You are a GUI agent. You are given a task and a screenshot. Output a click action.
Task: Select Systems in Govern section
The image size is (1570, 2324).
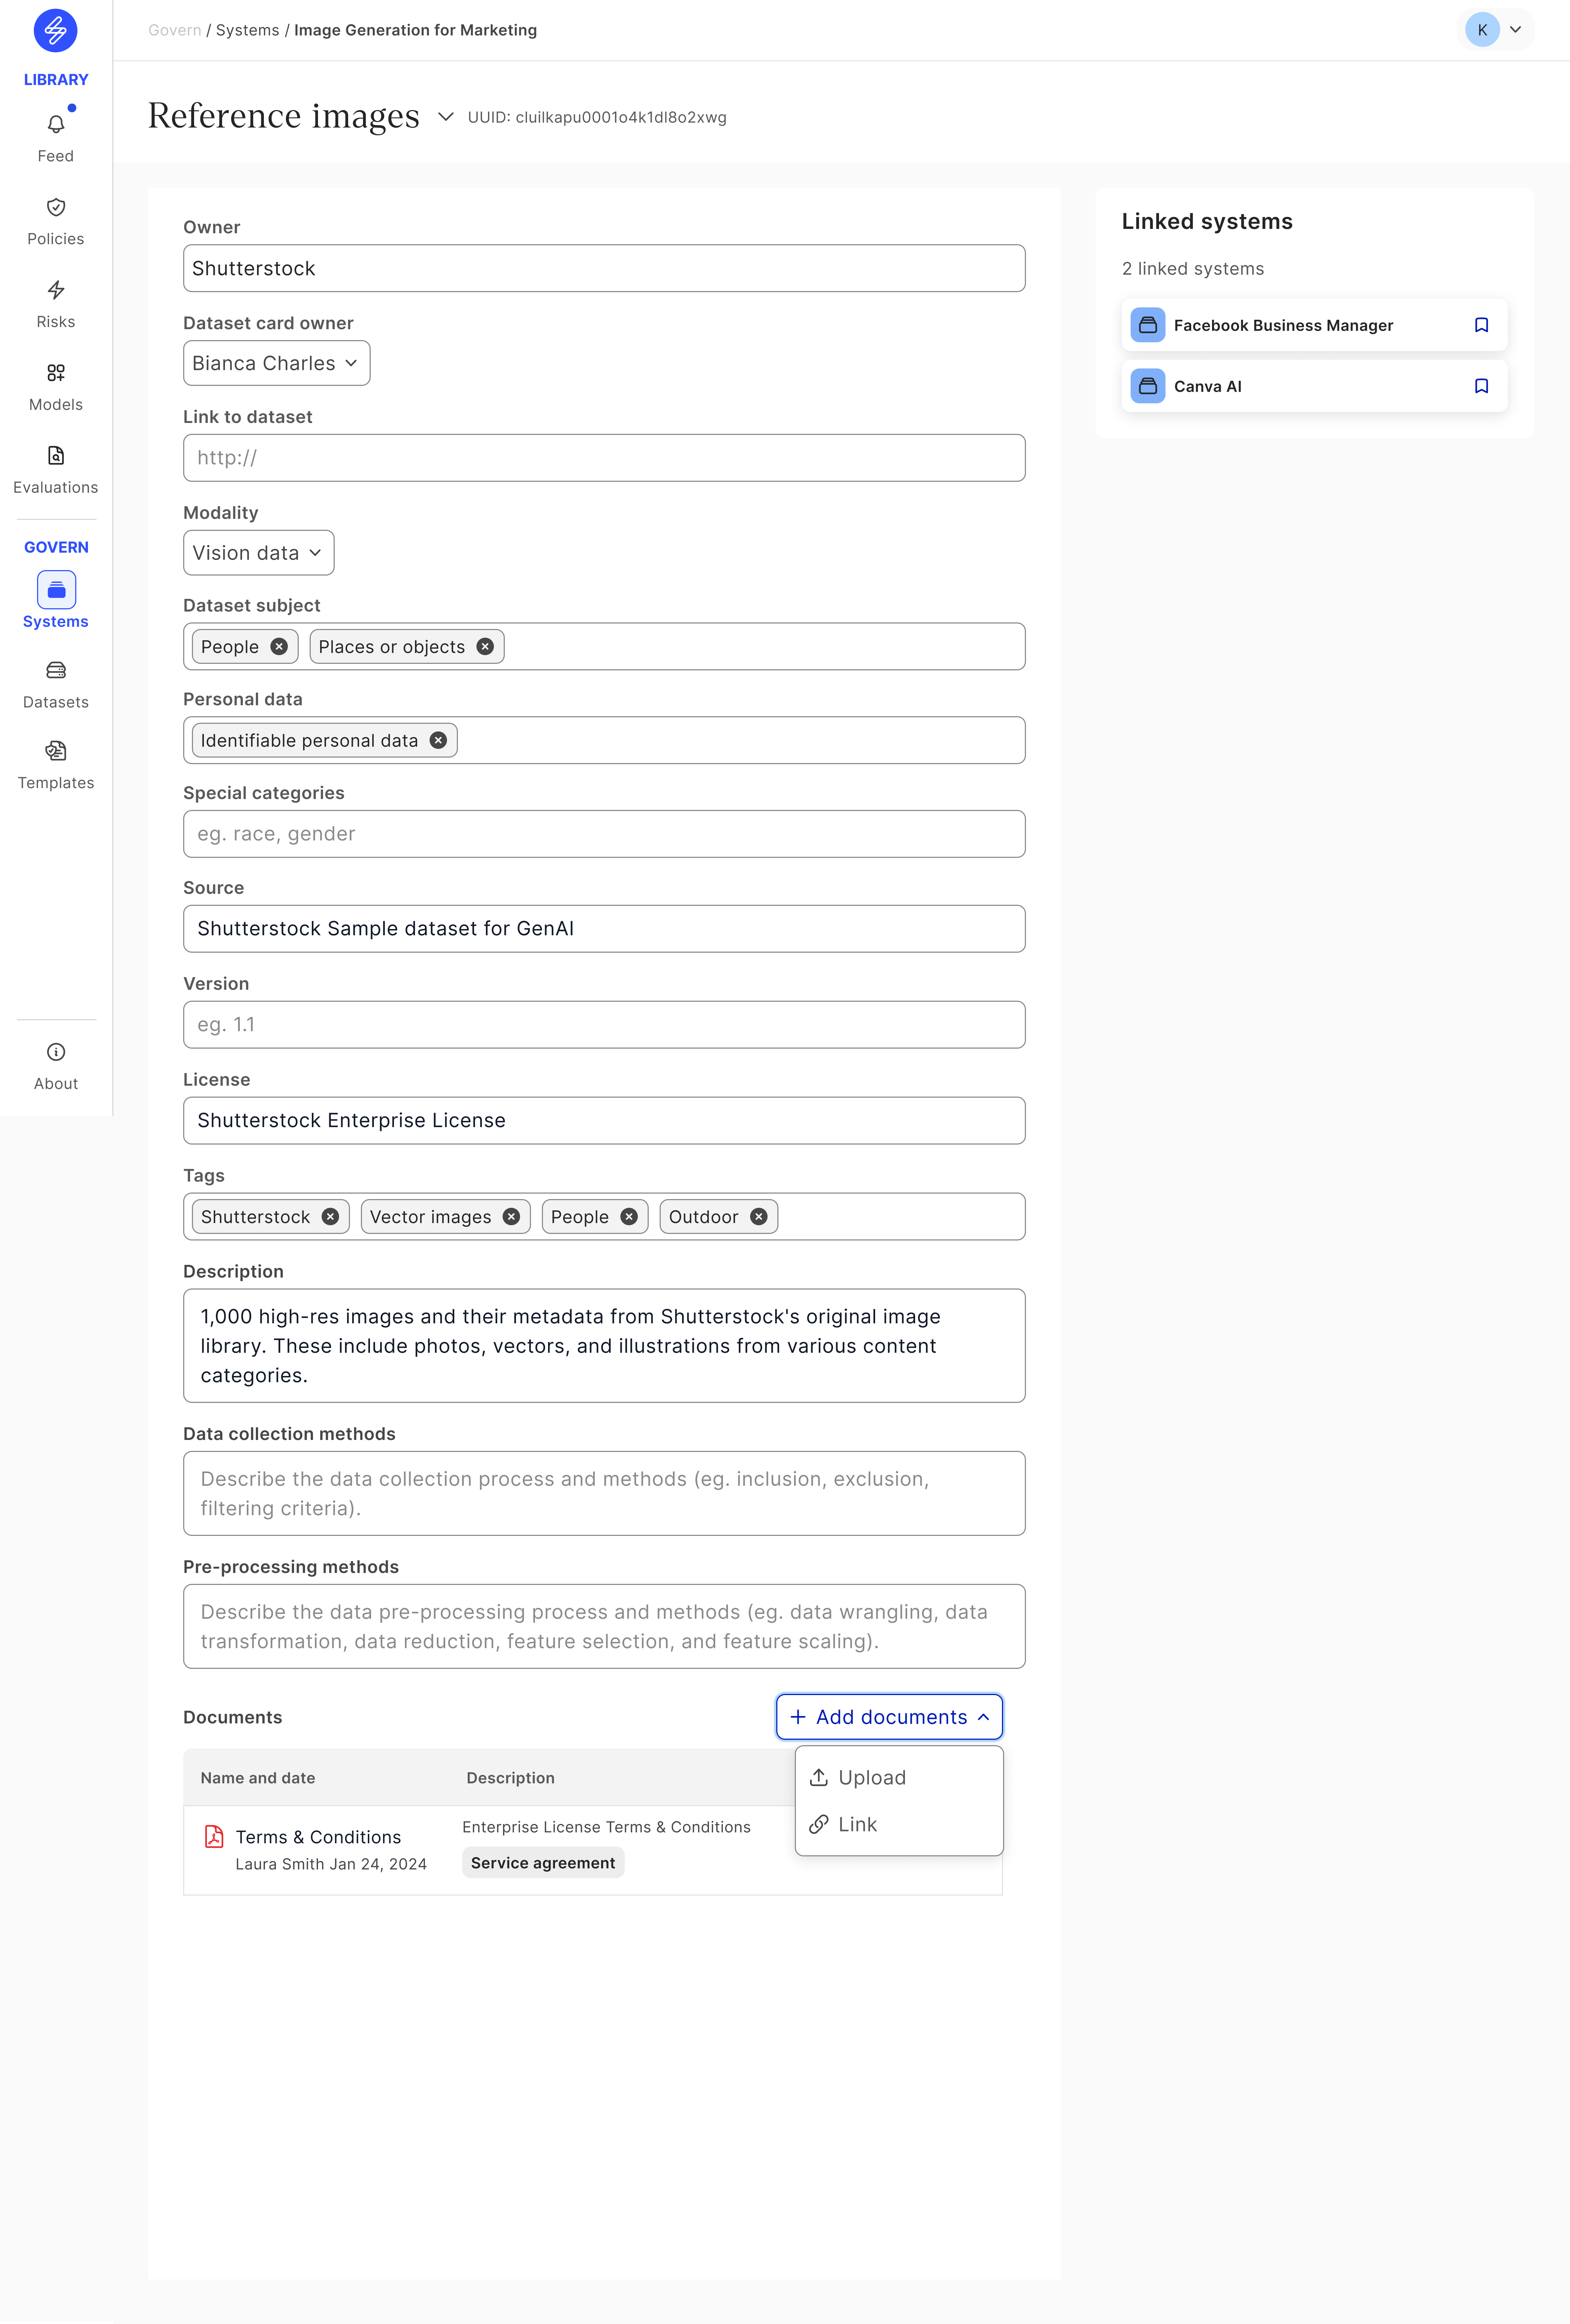tap(56, 600)
